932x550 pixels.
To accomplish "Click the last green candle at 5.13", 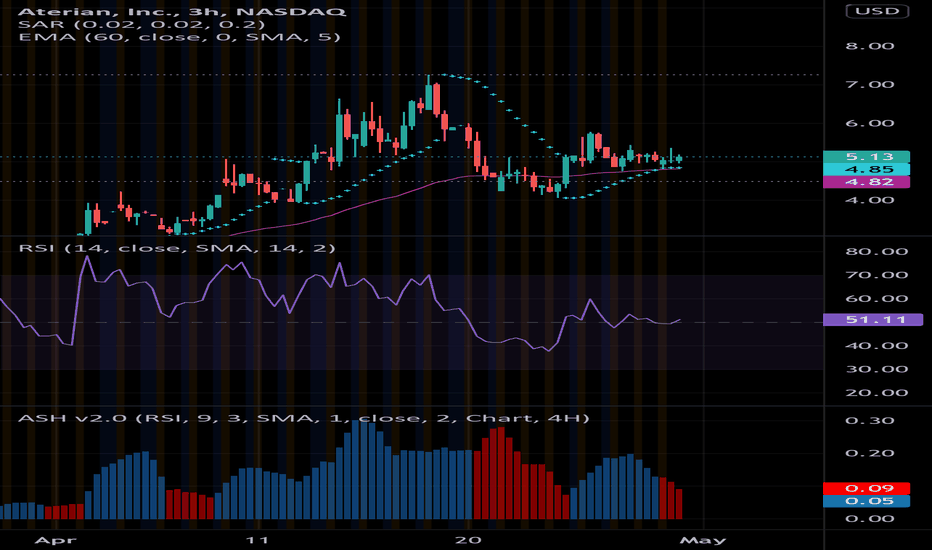I will [679, 158].
